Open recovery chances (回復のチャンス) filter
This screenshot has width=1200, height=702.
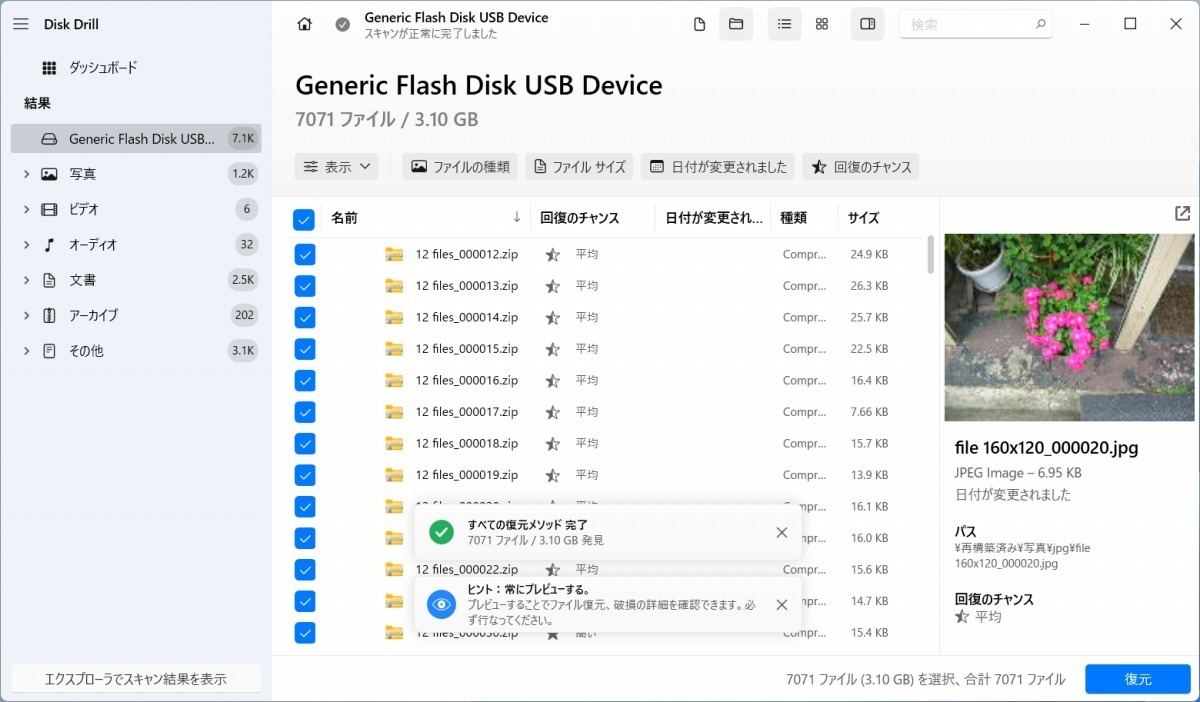861,167
